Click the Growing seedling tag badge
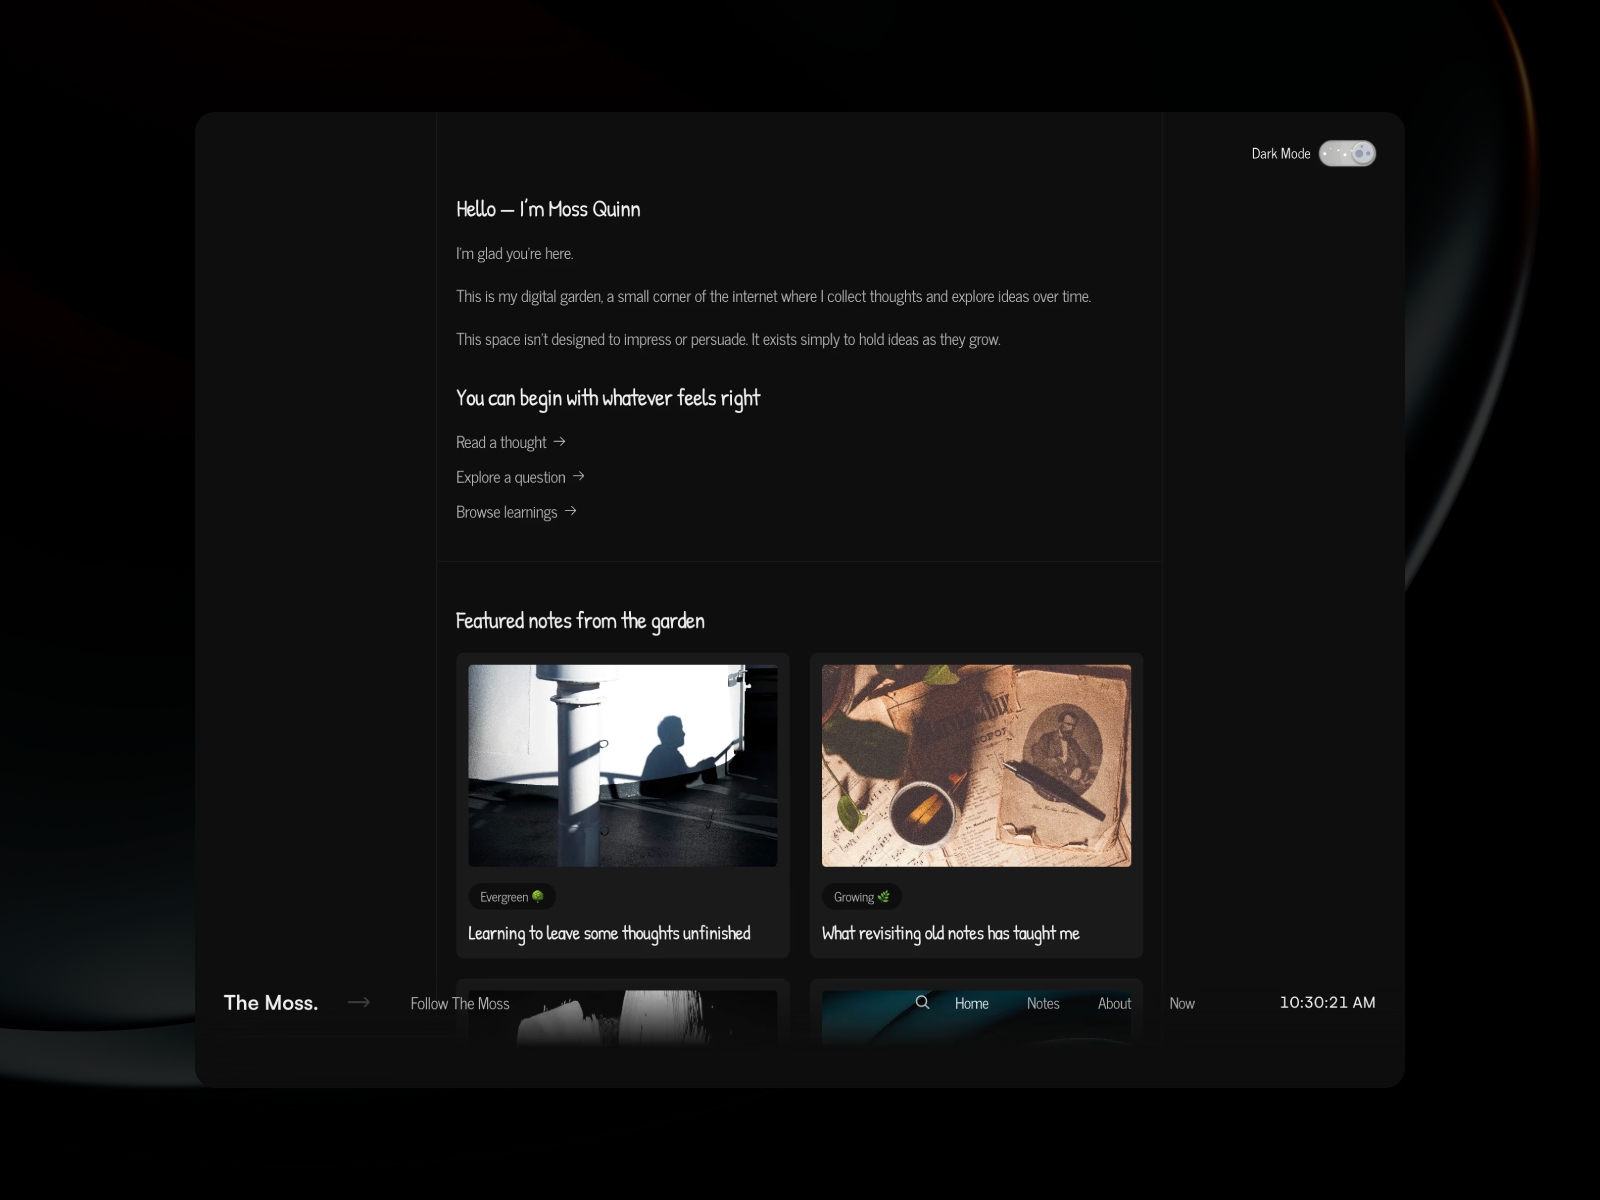Image resolution: width=1600 pixels, height=1200 pixels. pos(861,897)
